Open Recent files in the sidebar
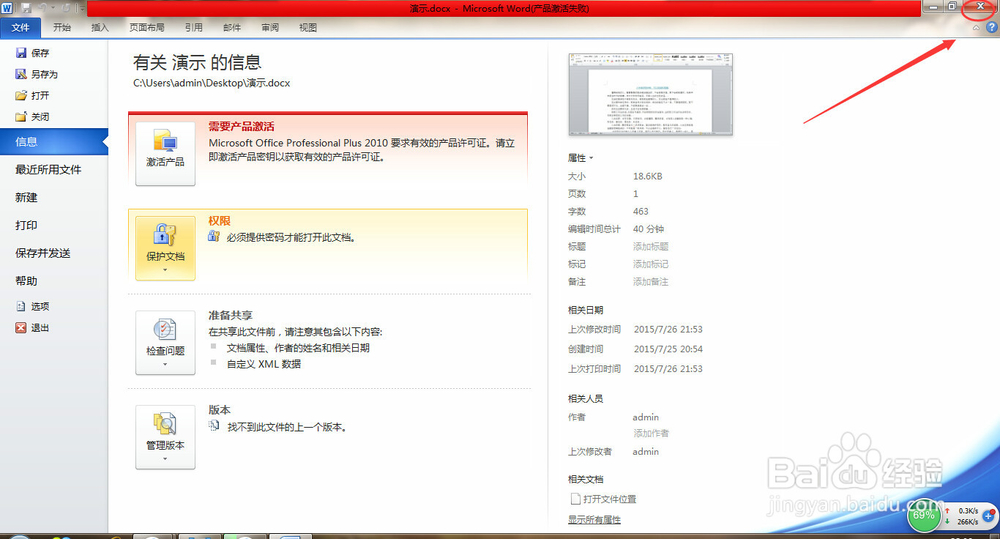1000x539 pixels. (48, 169)
